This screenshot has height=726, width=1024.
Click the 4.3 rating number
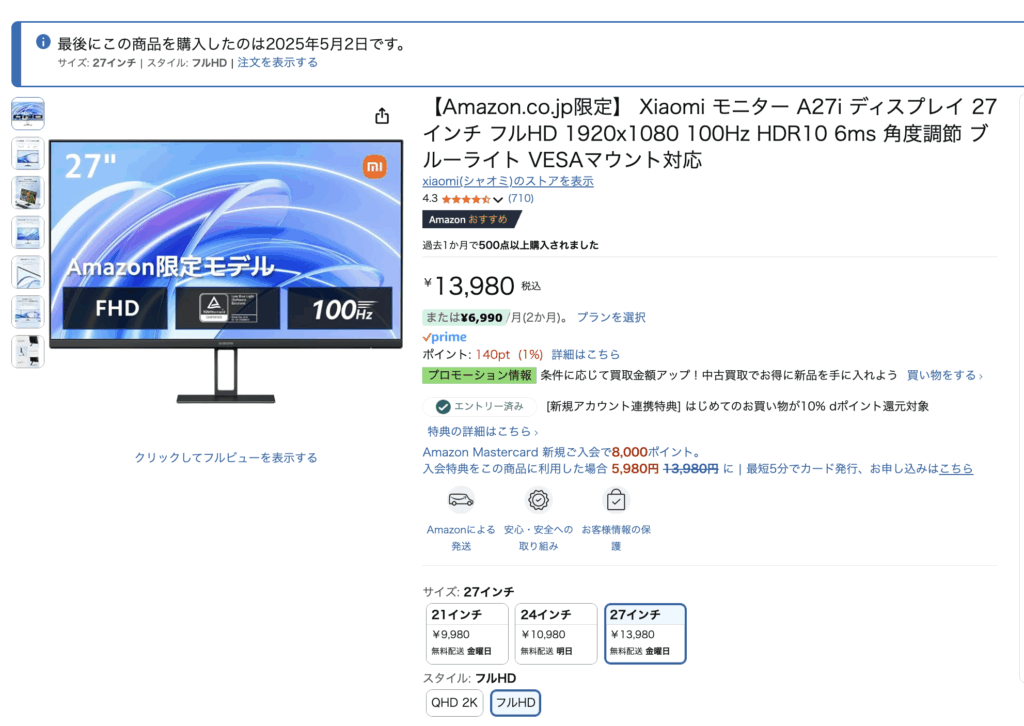pyautogui.click(x=430, y=198)
